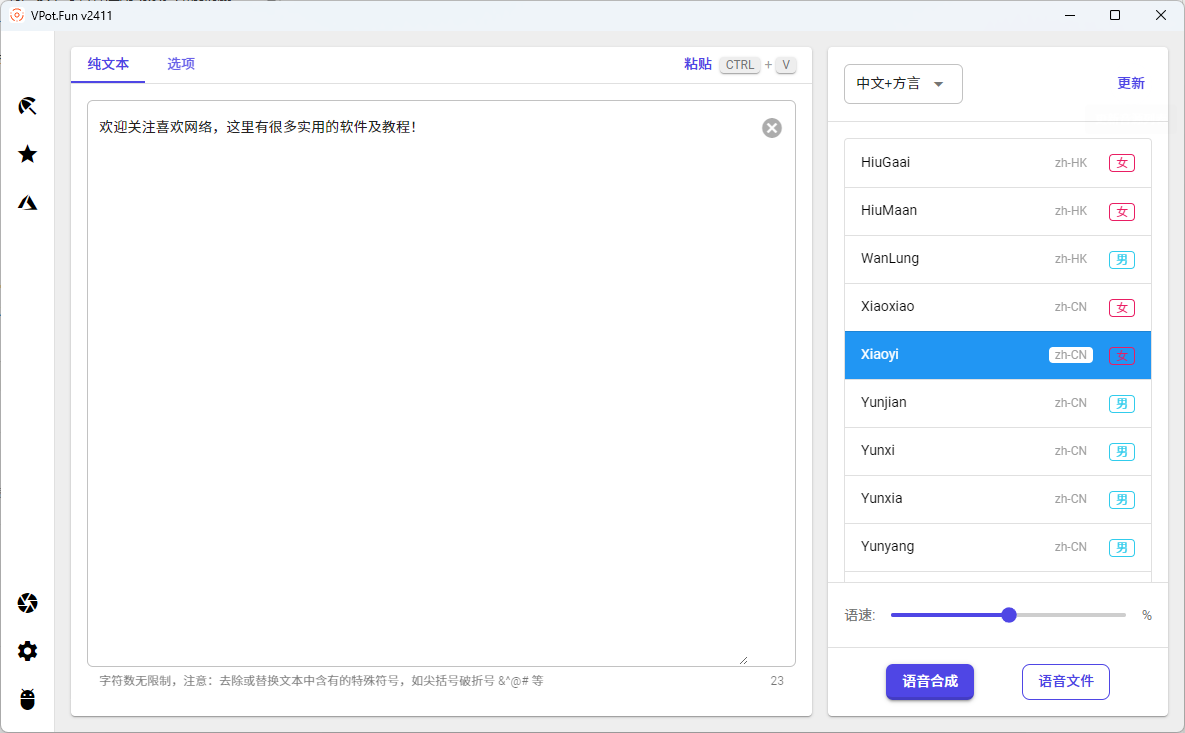
Task: Open the Azure triangle sidebar icon
Action: (27, 203)
